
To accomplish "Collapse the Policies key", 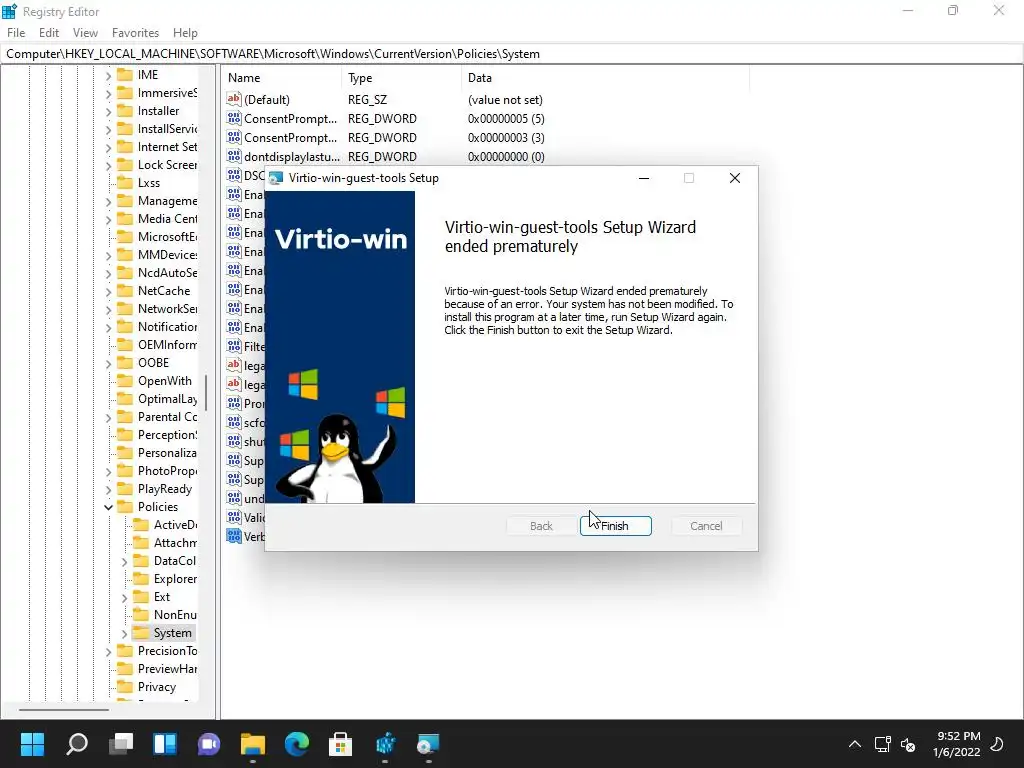I will pos(108,507).
